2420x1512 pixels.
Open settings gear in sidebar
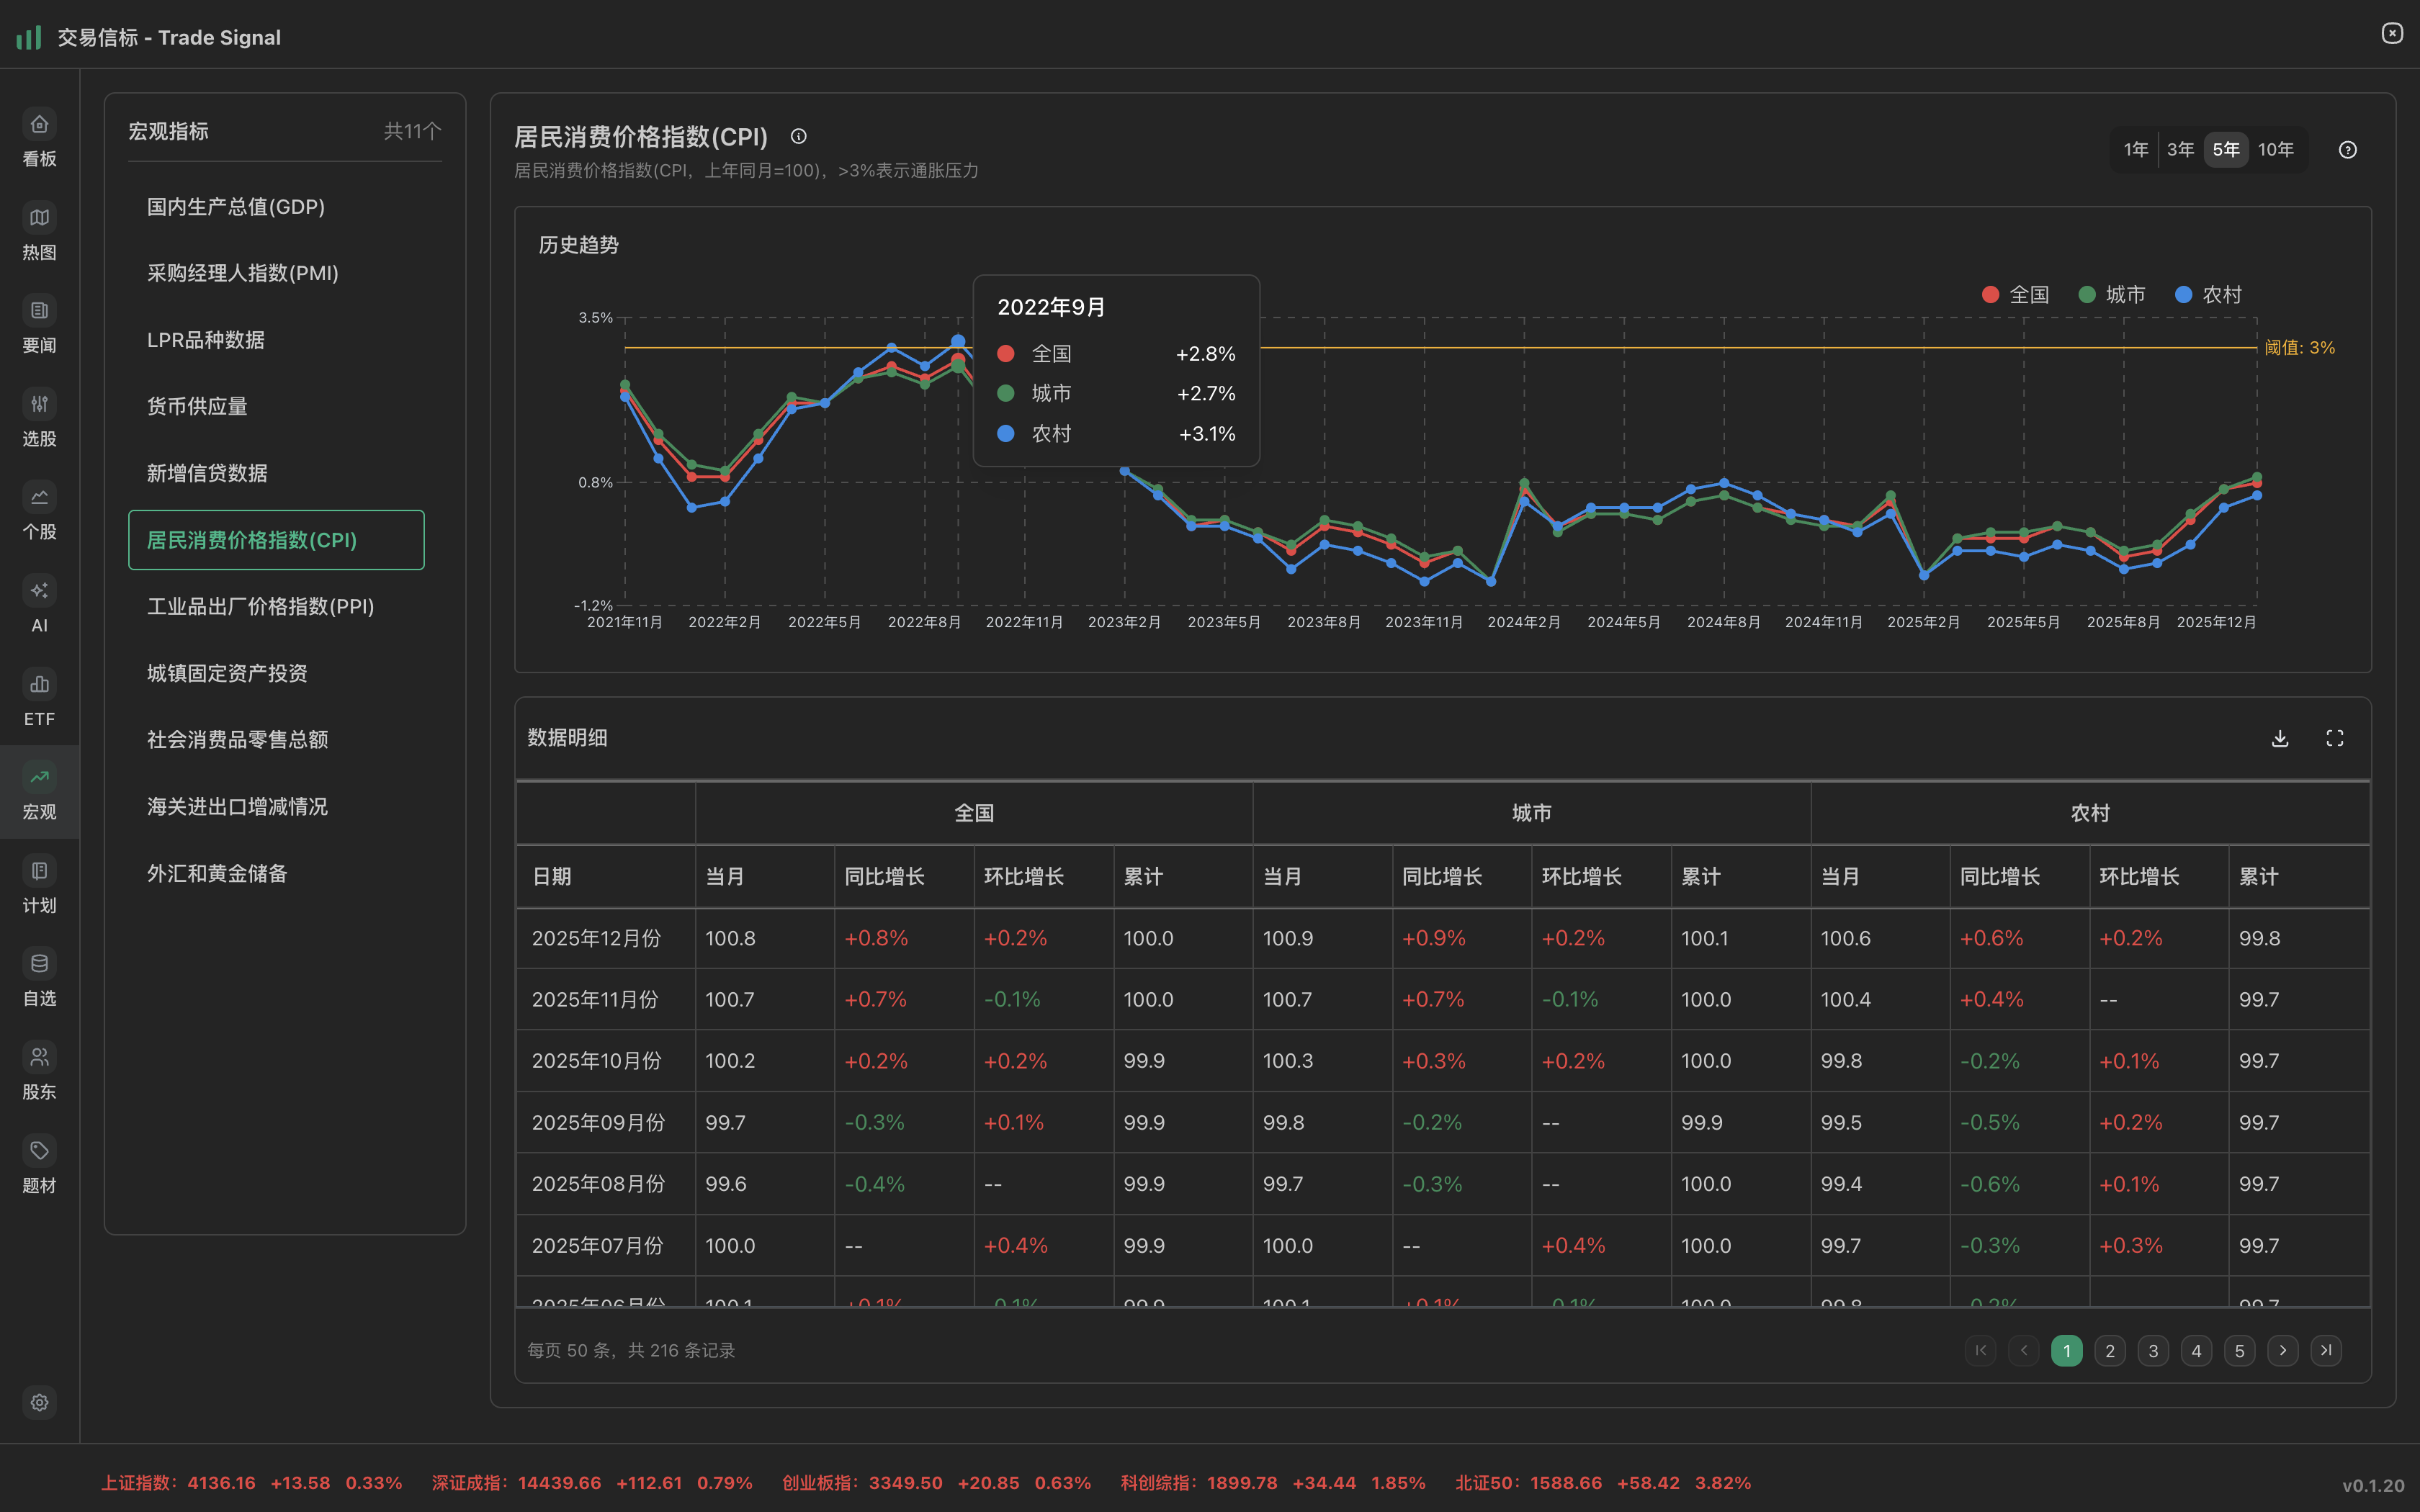(39, 1402)
